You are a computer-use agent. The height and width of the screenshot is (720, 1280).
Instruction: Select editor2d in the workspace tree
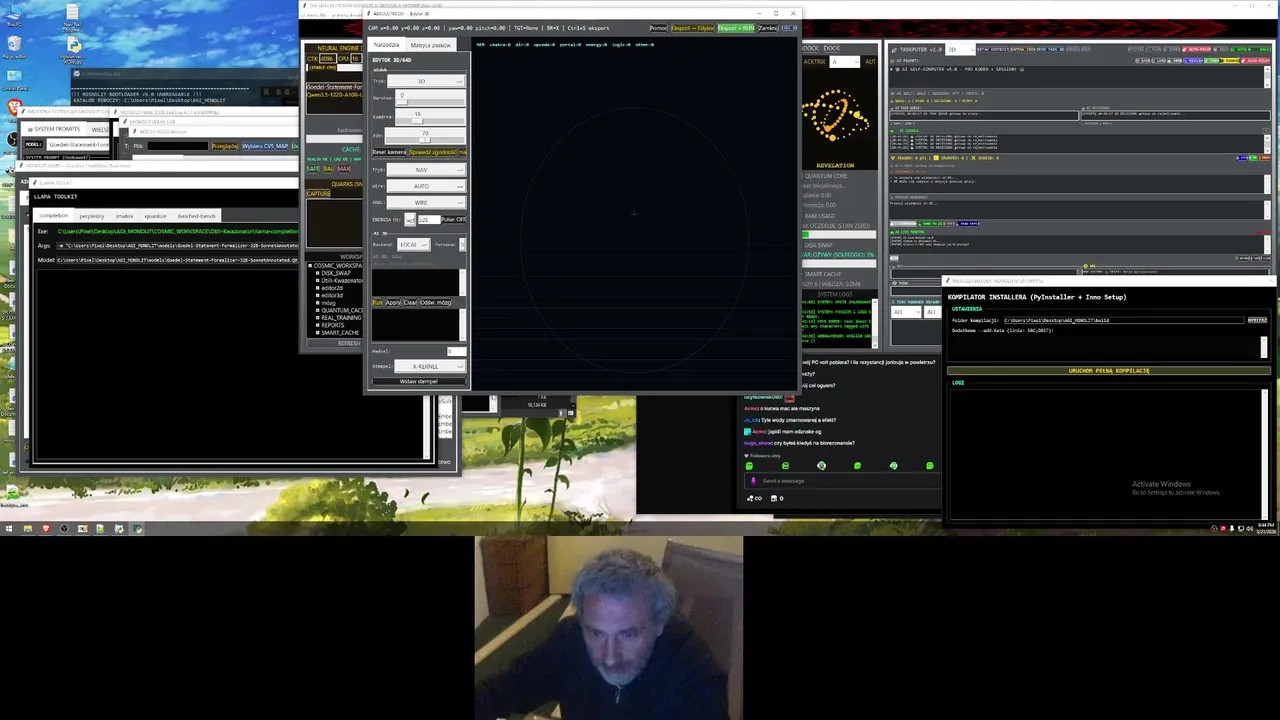pos(332,288)
